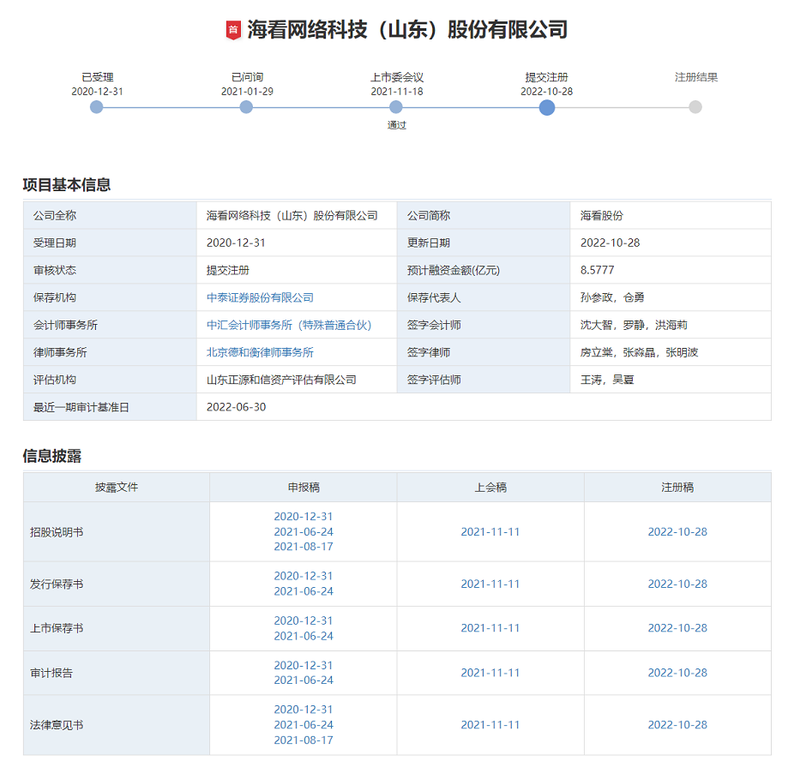Open 发行保荐书 注册稿 dated 2022-10-28

(x=678, y=584)
